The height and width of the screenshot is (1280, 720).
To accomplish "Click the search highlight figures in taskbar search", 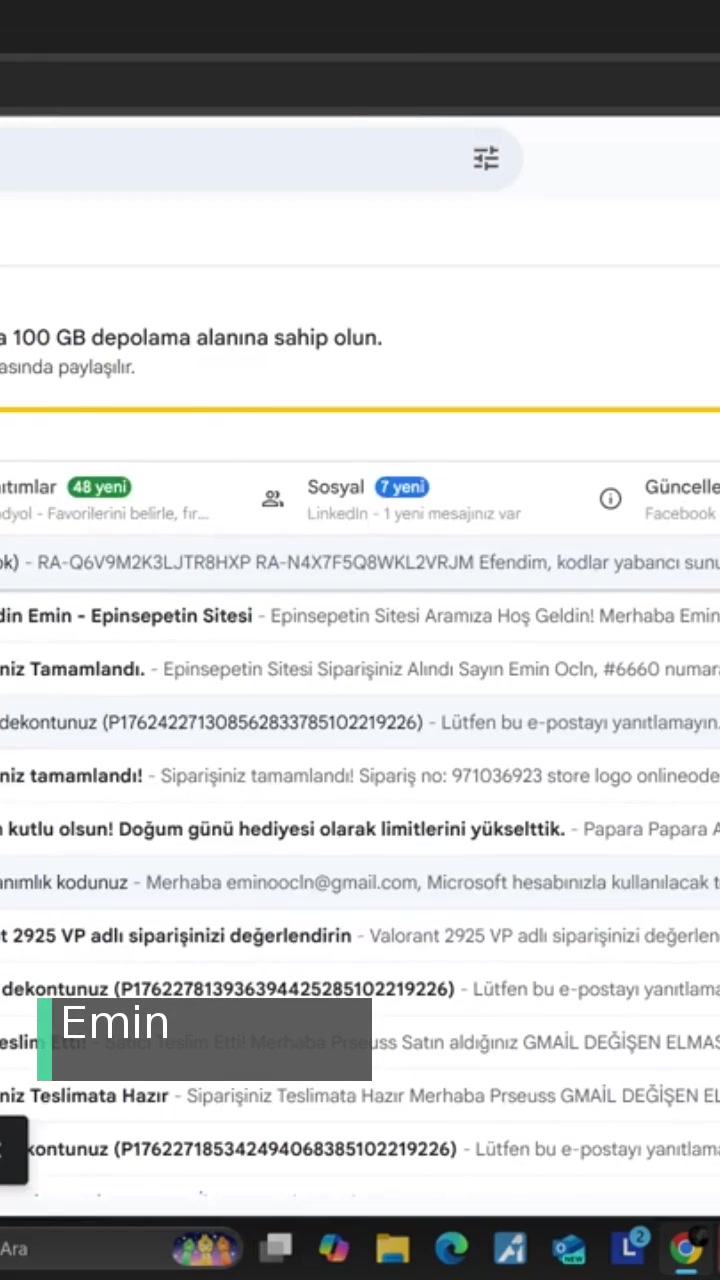I will tap(205, 1248).
